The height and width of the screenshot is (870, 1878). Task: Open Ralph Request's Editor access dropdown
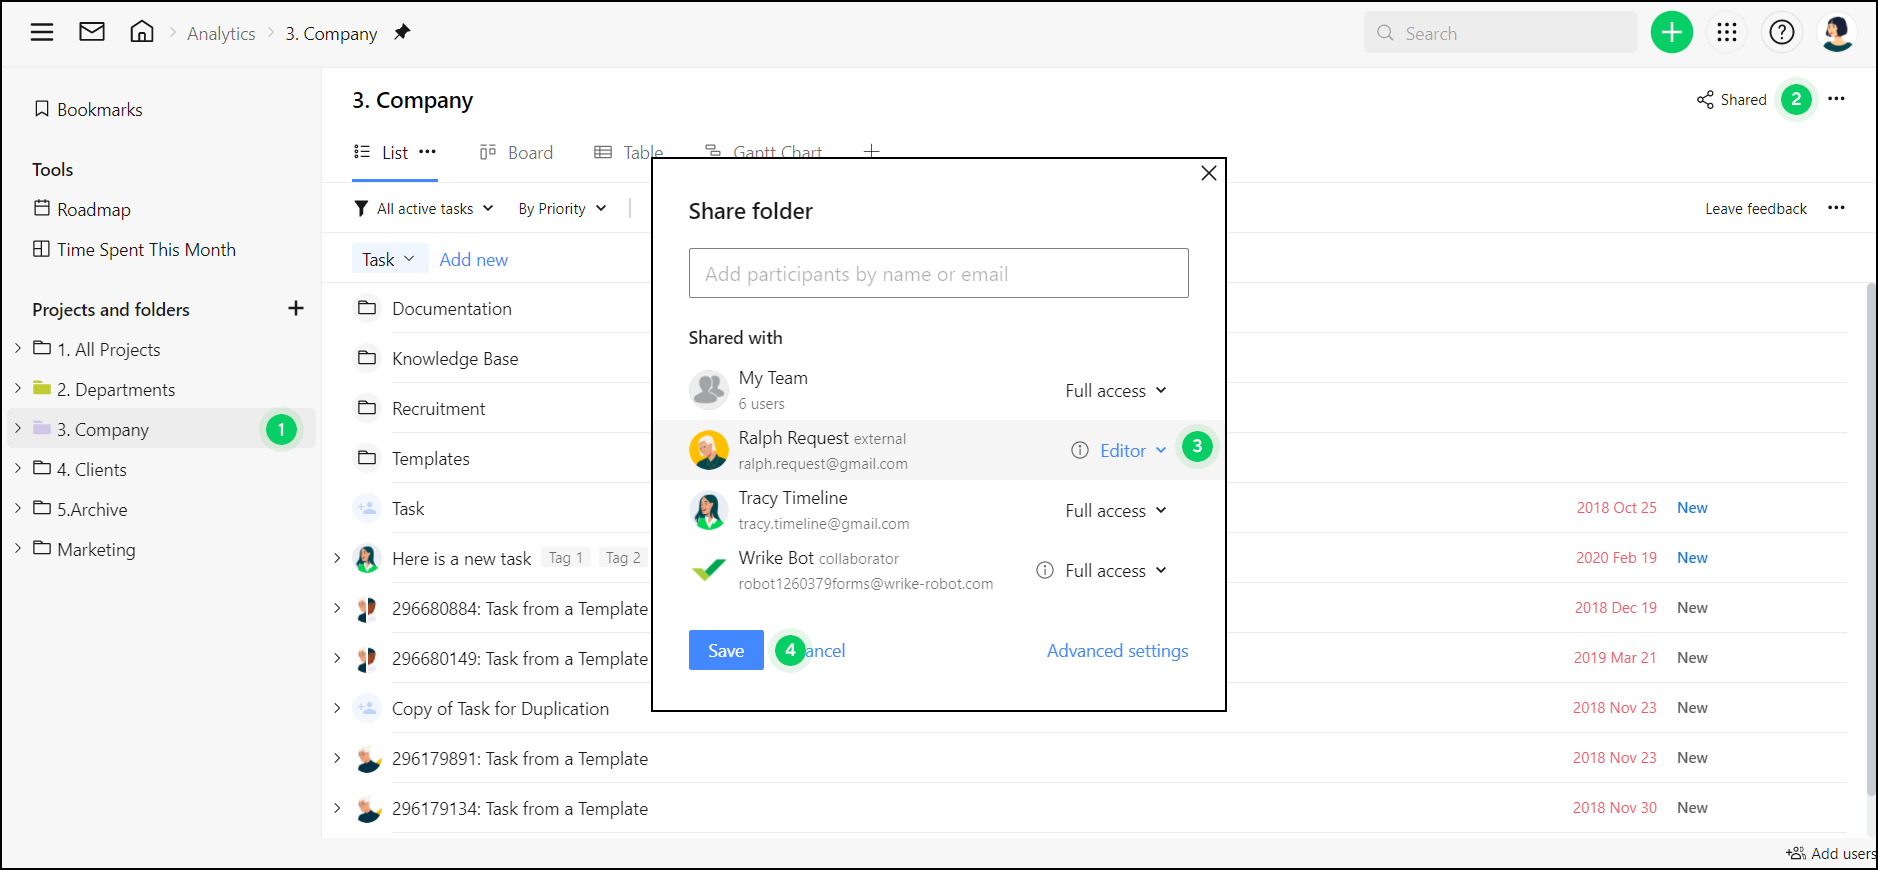click(x=1132, y=451)
